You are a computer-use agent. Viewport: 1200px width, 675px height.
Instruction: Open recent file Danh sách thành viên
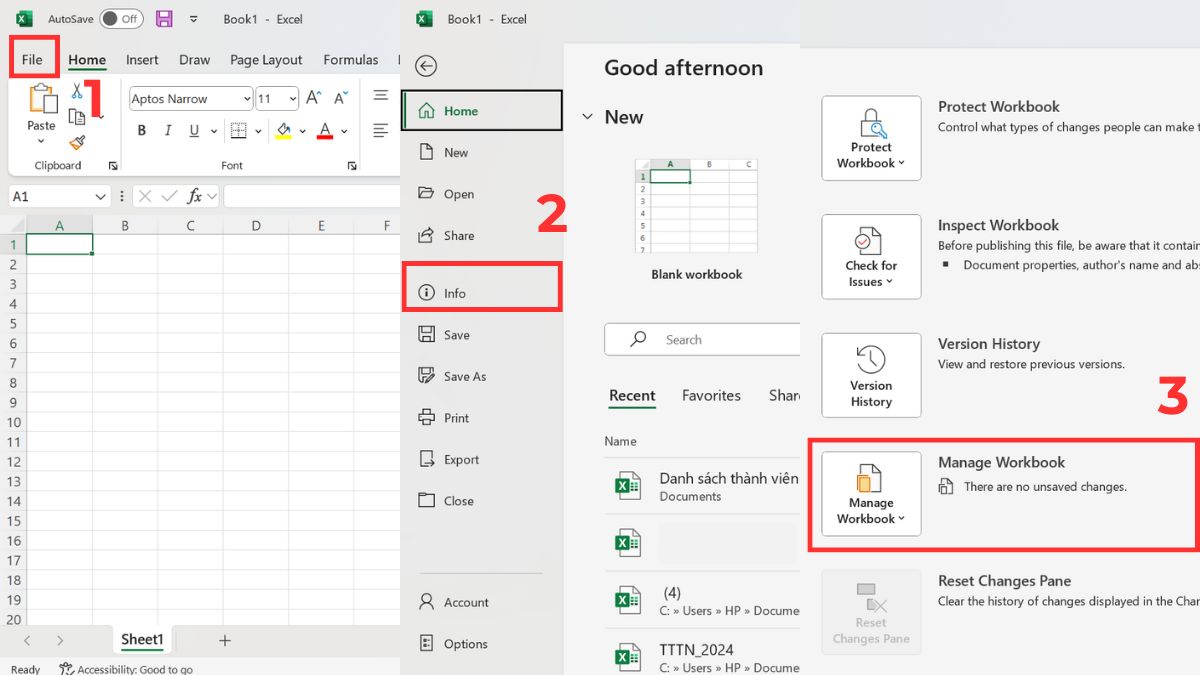[702, 486]
